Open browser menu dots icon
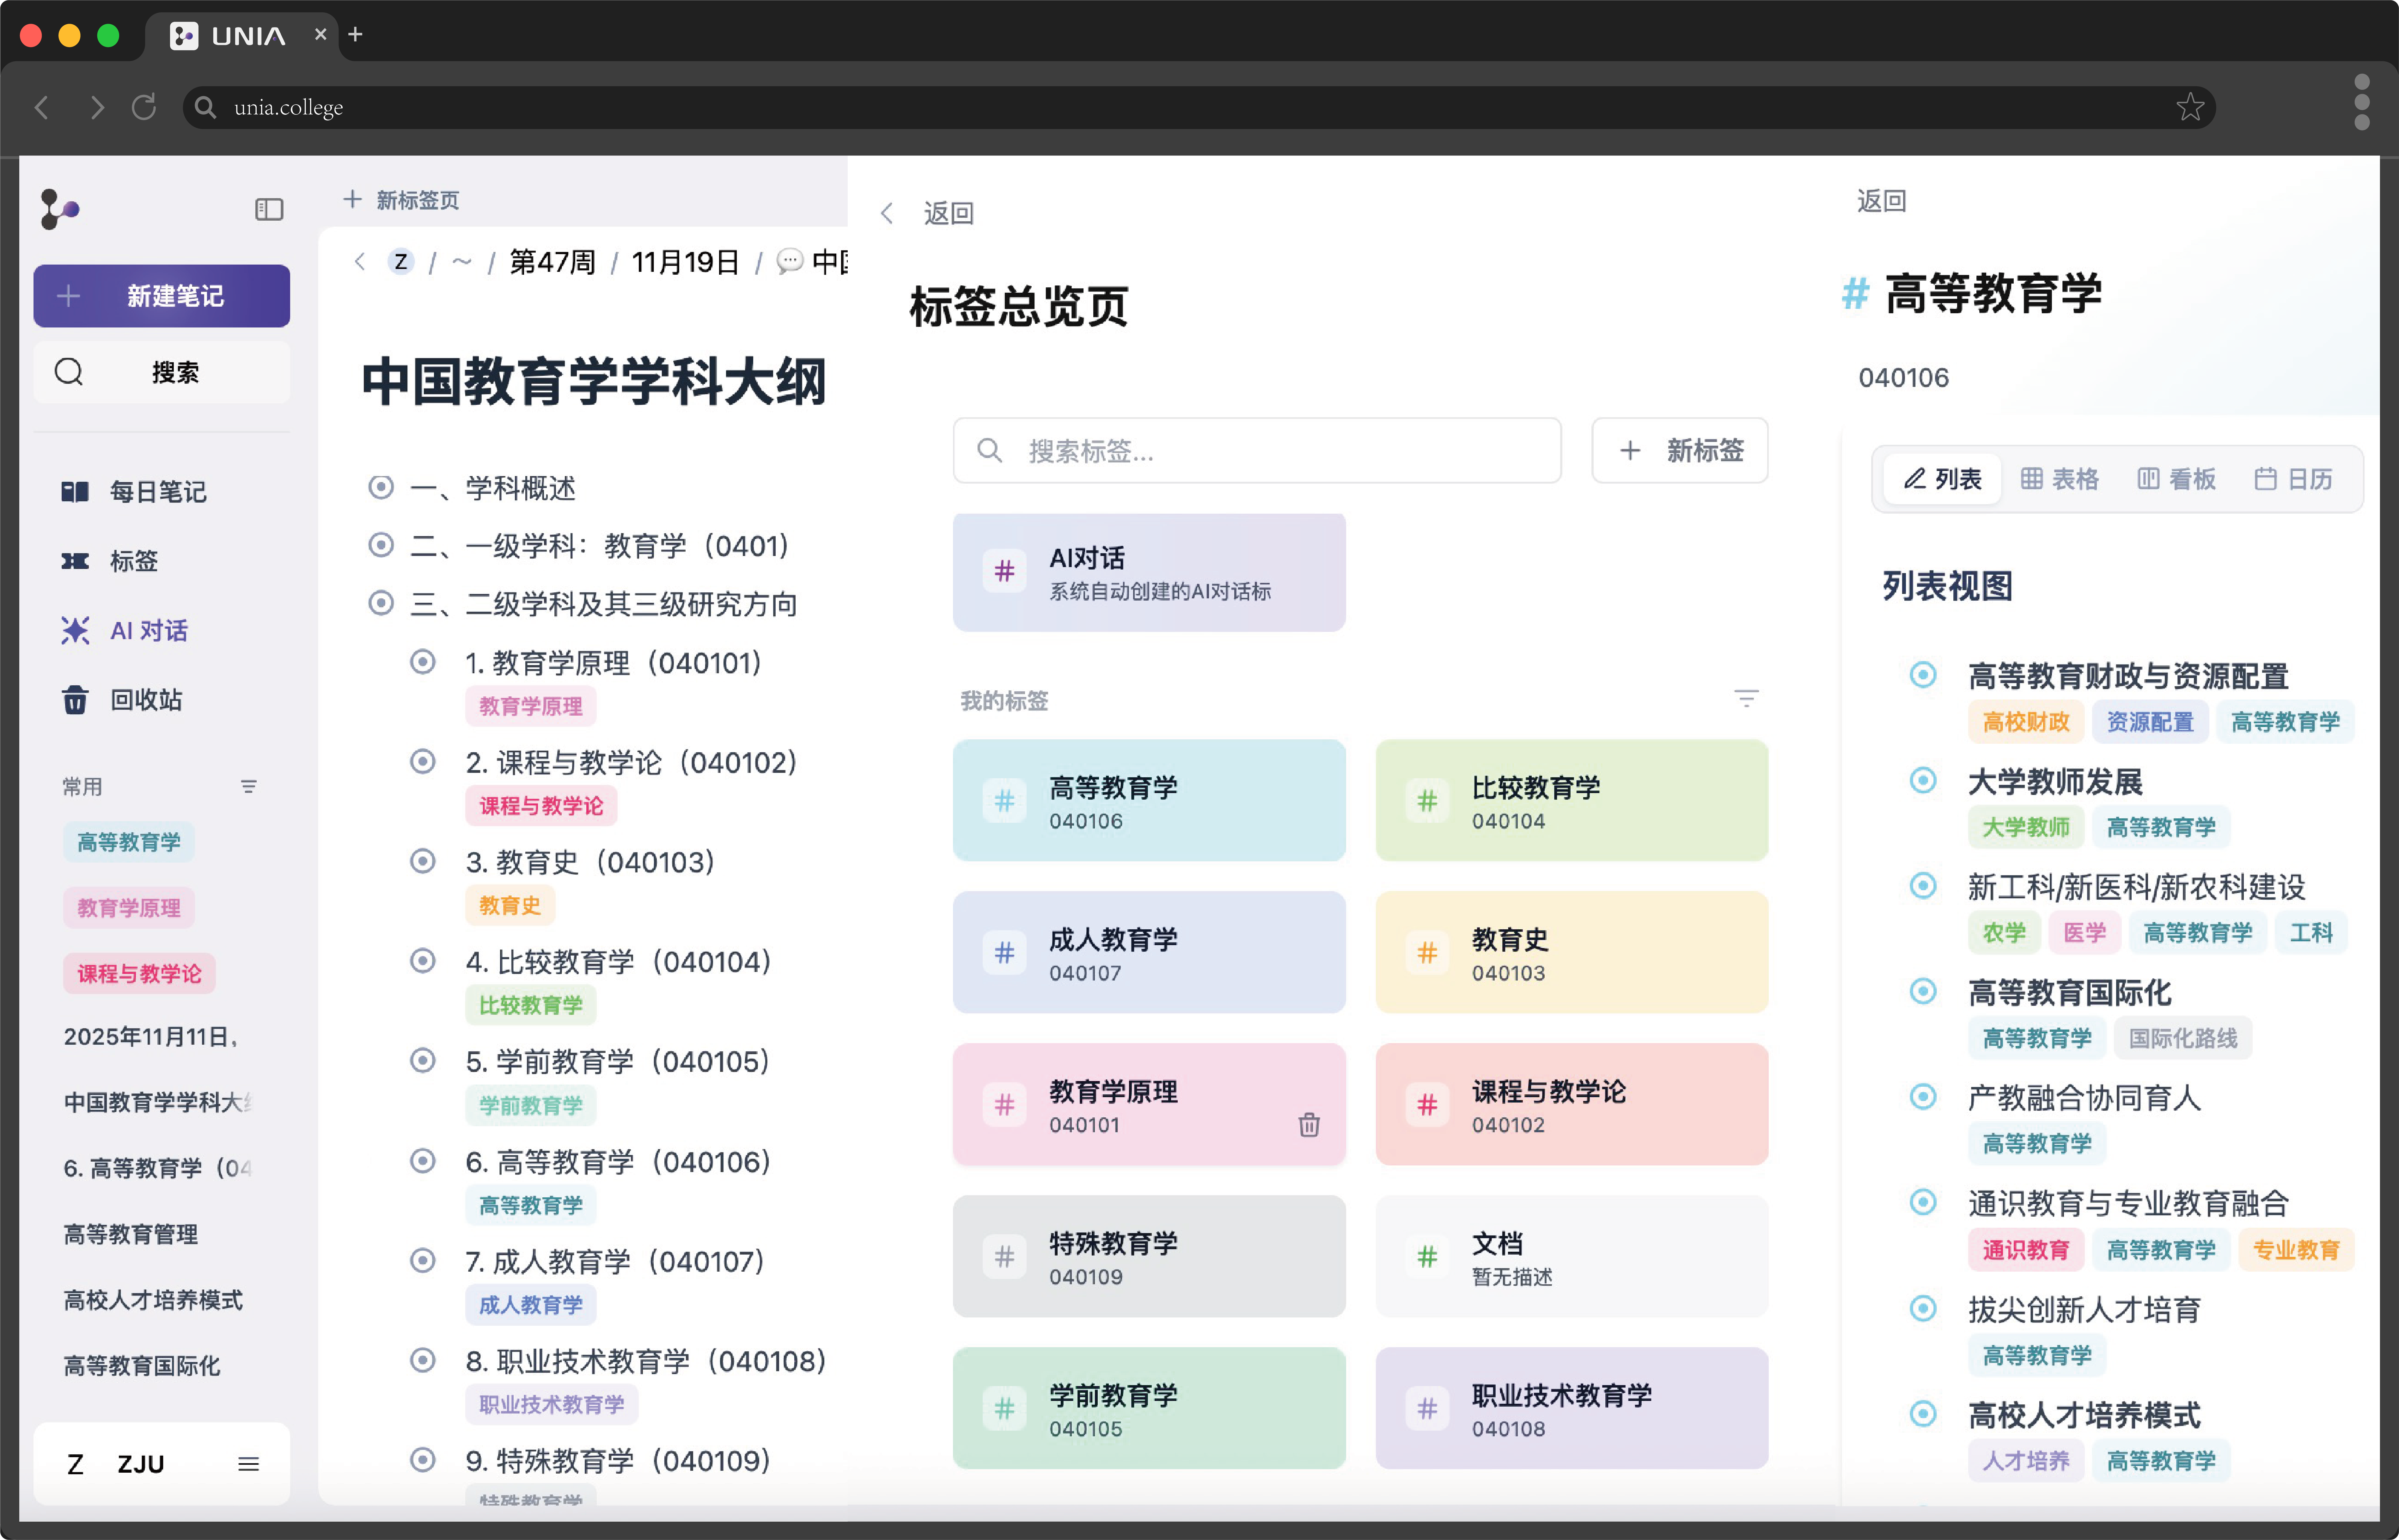Screen dimensions: 2399x1540 coord(2362,102)
